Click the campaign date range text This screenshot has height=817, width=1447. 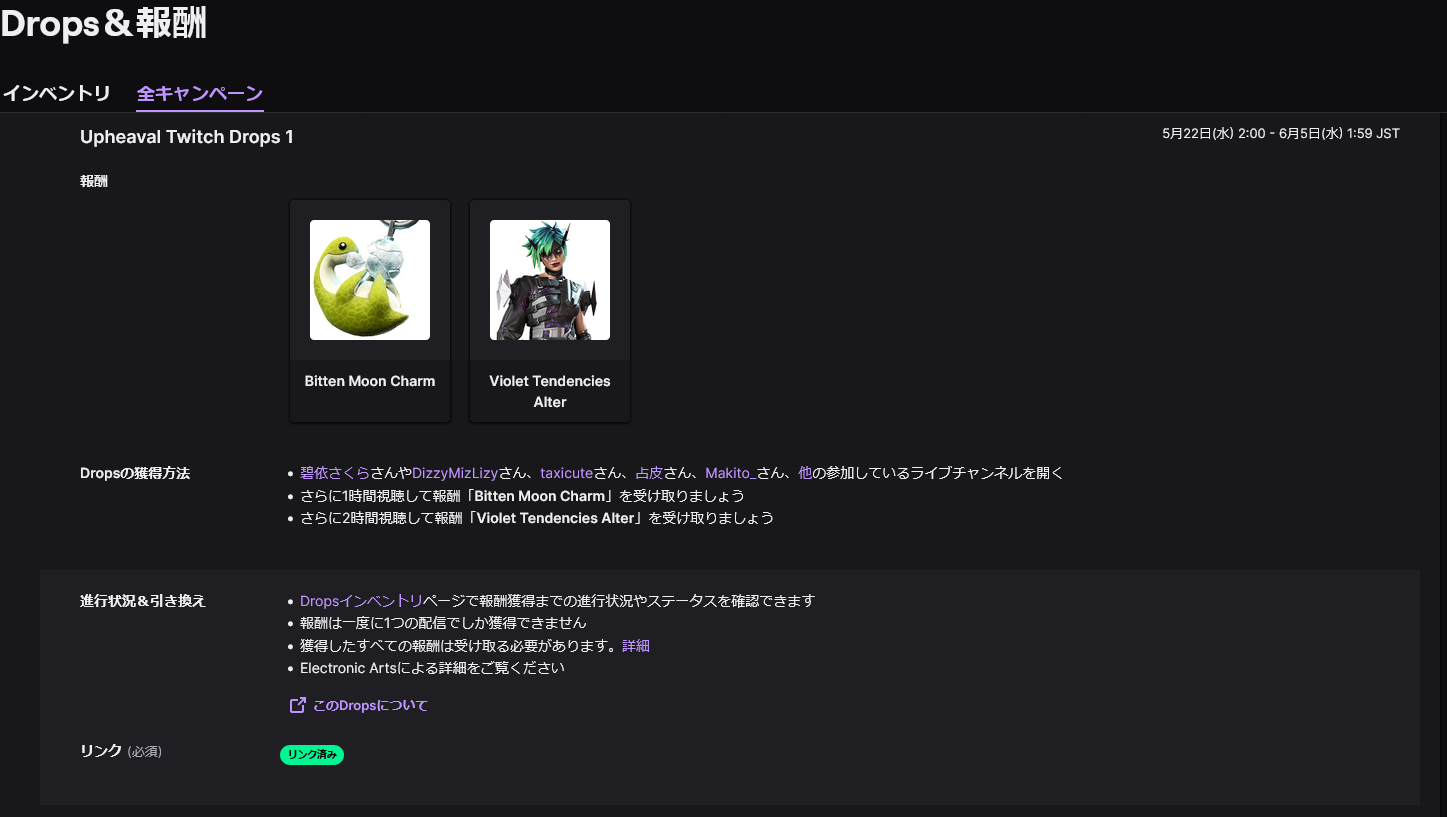(x=1280, y=134)
